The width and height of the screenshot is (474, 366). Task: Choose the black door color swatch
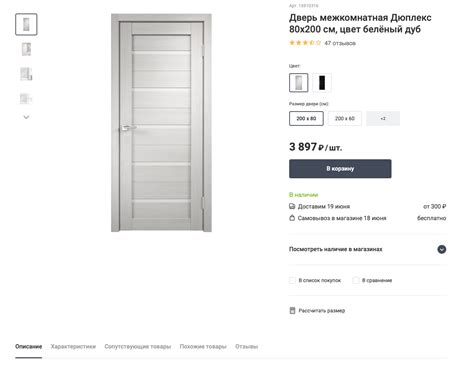point(322,83)
